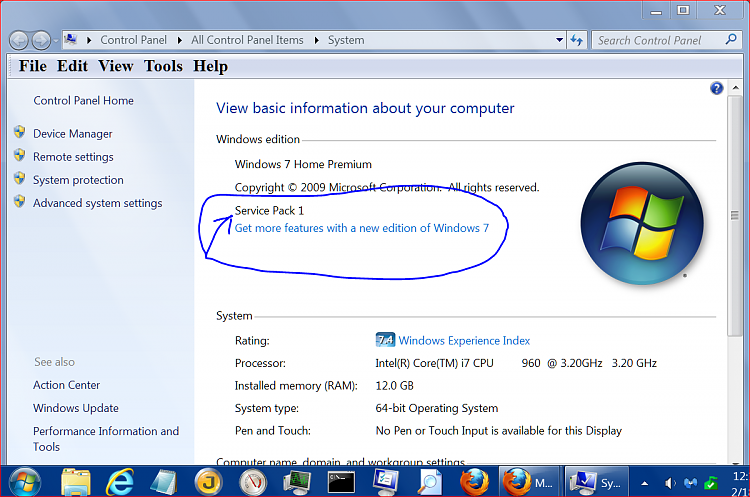Click the Windows Experience Index 7.4 badge
This screenshot has height=497, width=750.
click(385, 340)
